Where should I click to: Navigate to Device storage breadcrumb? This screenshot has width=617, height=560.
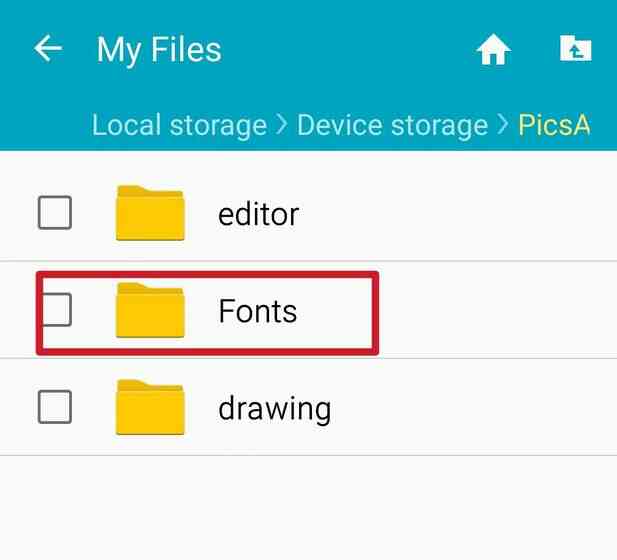[x=392, y=125]
